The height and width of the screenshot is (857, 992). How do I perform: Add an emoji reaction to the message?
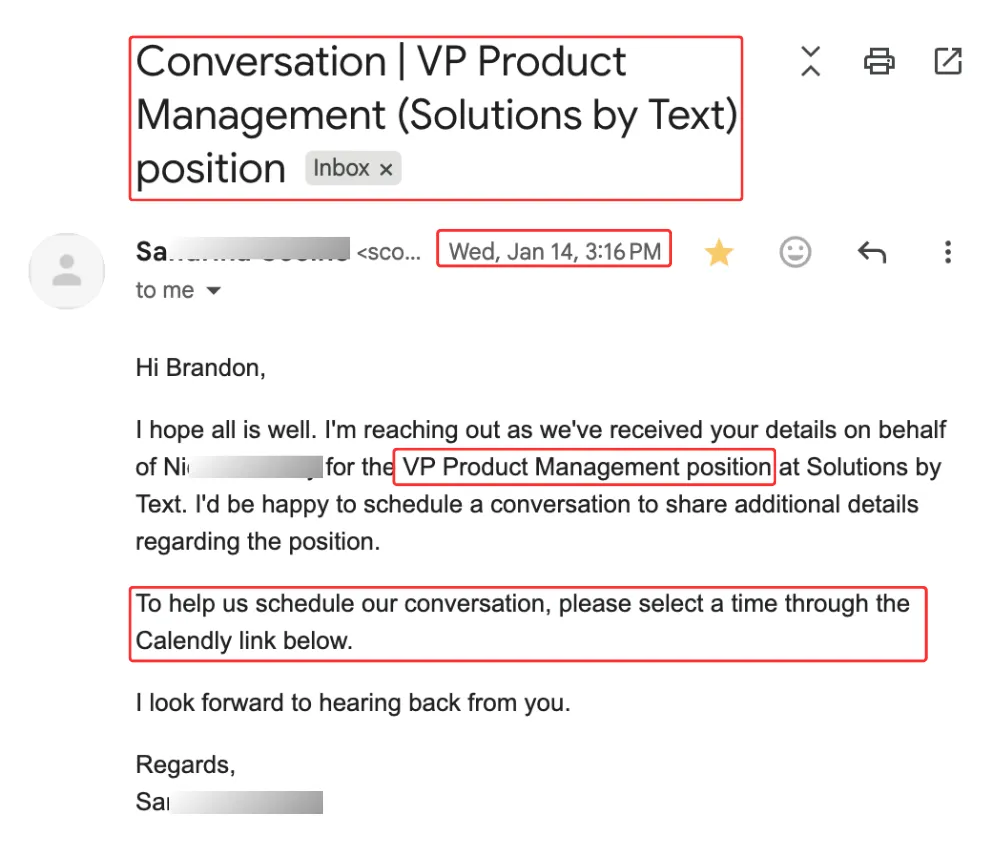(x=795, y=253)
